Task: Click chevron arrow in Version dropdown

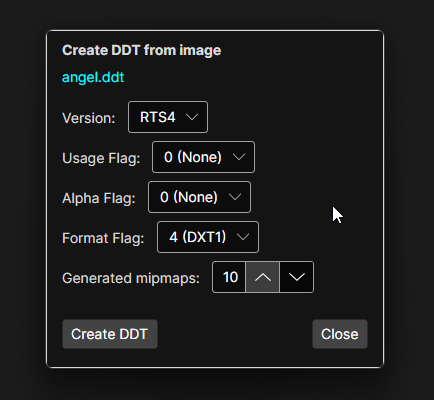Action: click(x=192, y=117)
